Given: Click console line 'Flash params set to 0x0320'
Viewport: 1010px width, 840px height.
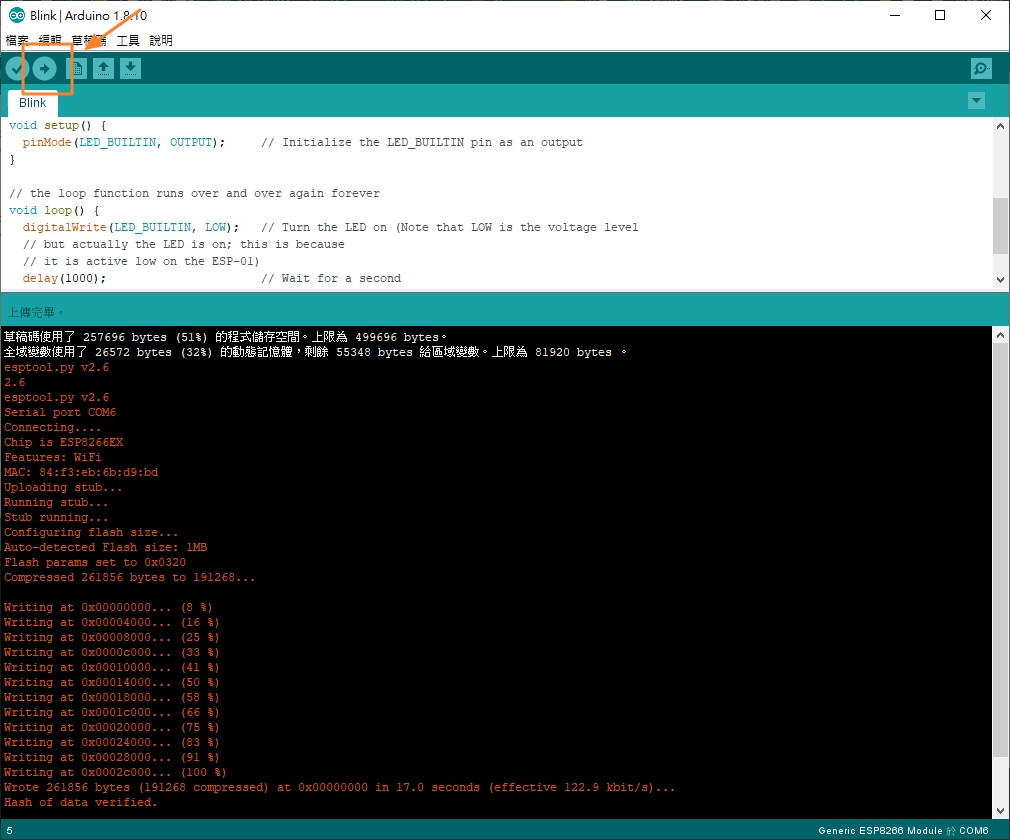Looking at the screenshot, I should [x=95, y=562].
